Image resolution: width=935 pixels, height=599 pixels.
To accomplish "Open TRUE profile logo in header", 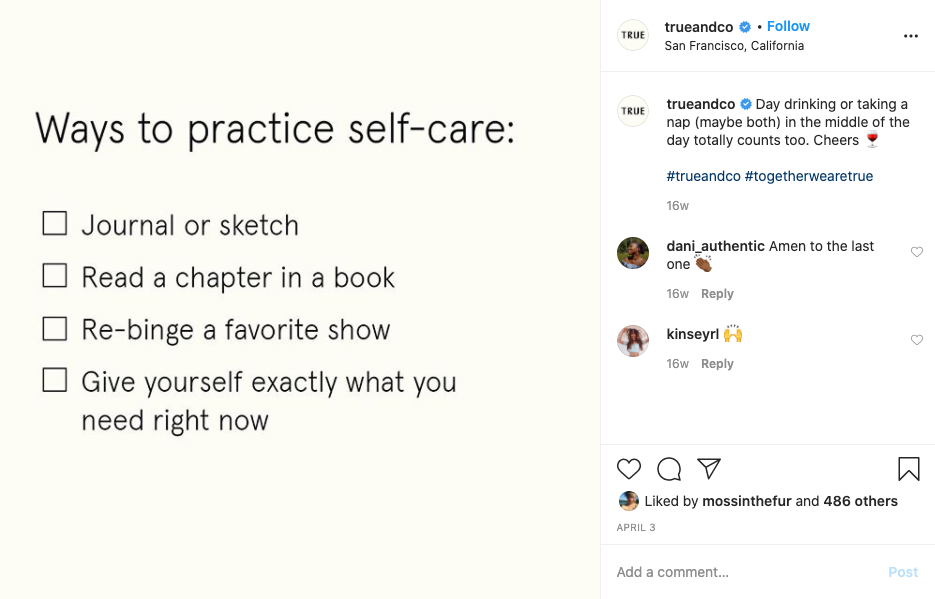I will point(633,35).
